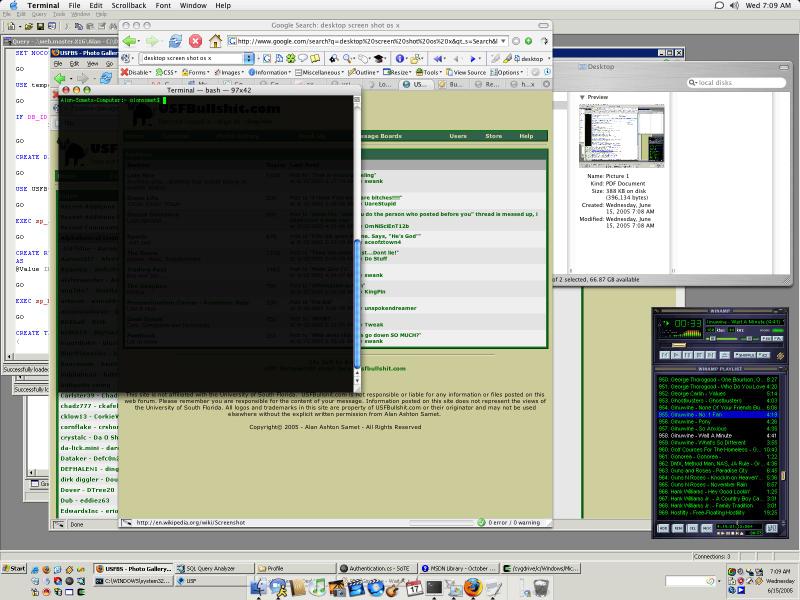Open Firefox from the Dock
The height and width of the screenshot is (600, 800).
coord(472,588)
